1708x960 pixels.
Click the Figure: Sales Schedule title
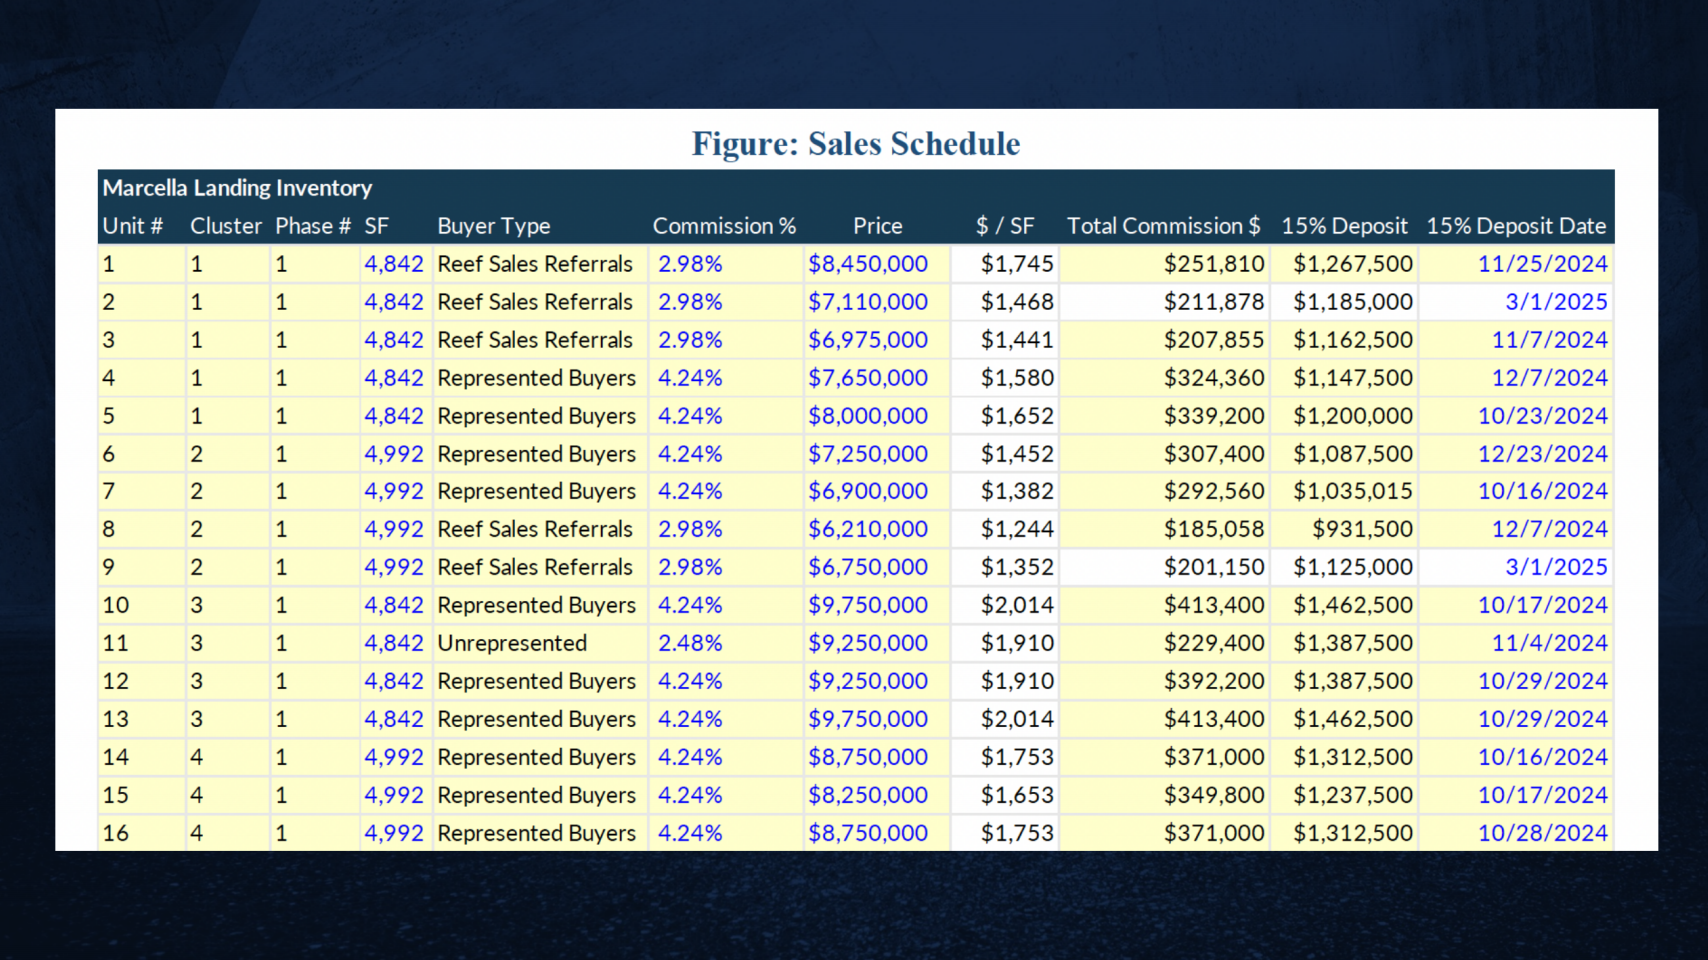pyautogui.click(x=855, y=144)
